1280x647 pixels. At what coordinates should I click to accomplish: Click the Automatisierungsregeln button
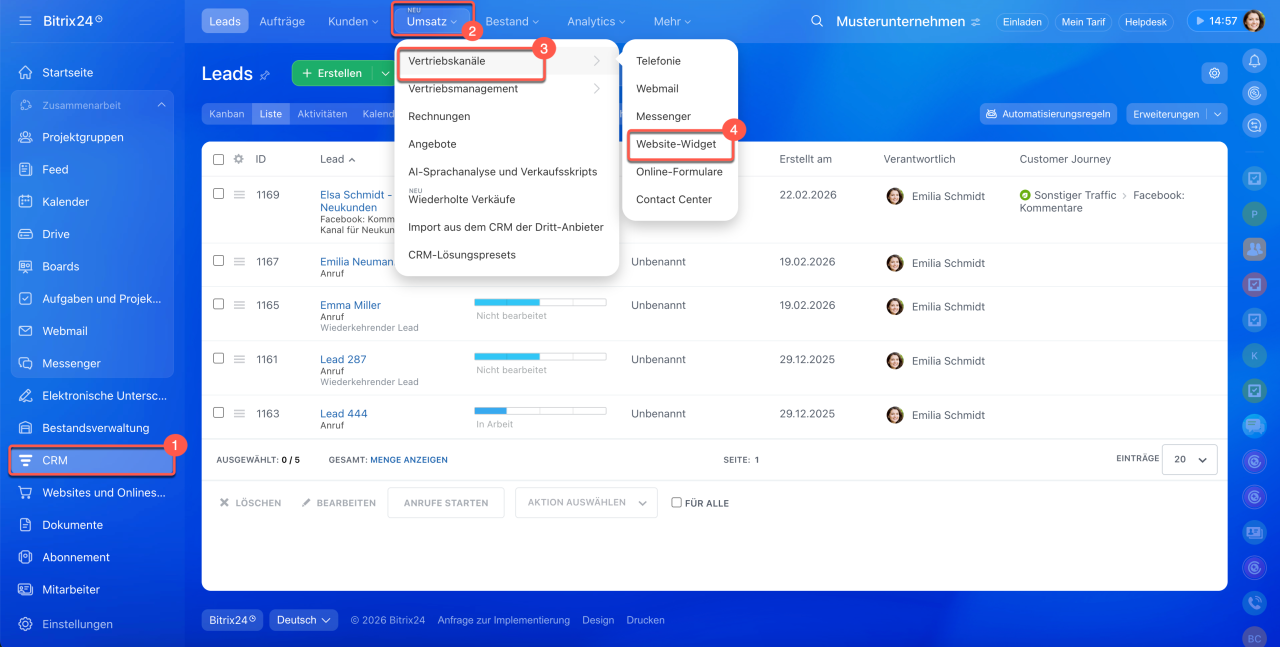click(x=1047, y=114)
